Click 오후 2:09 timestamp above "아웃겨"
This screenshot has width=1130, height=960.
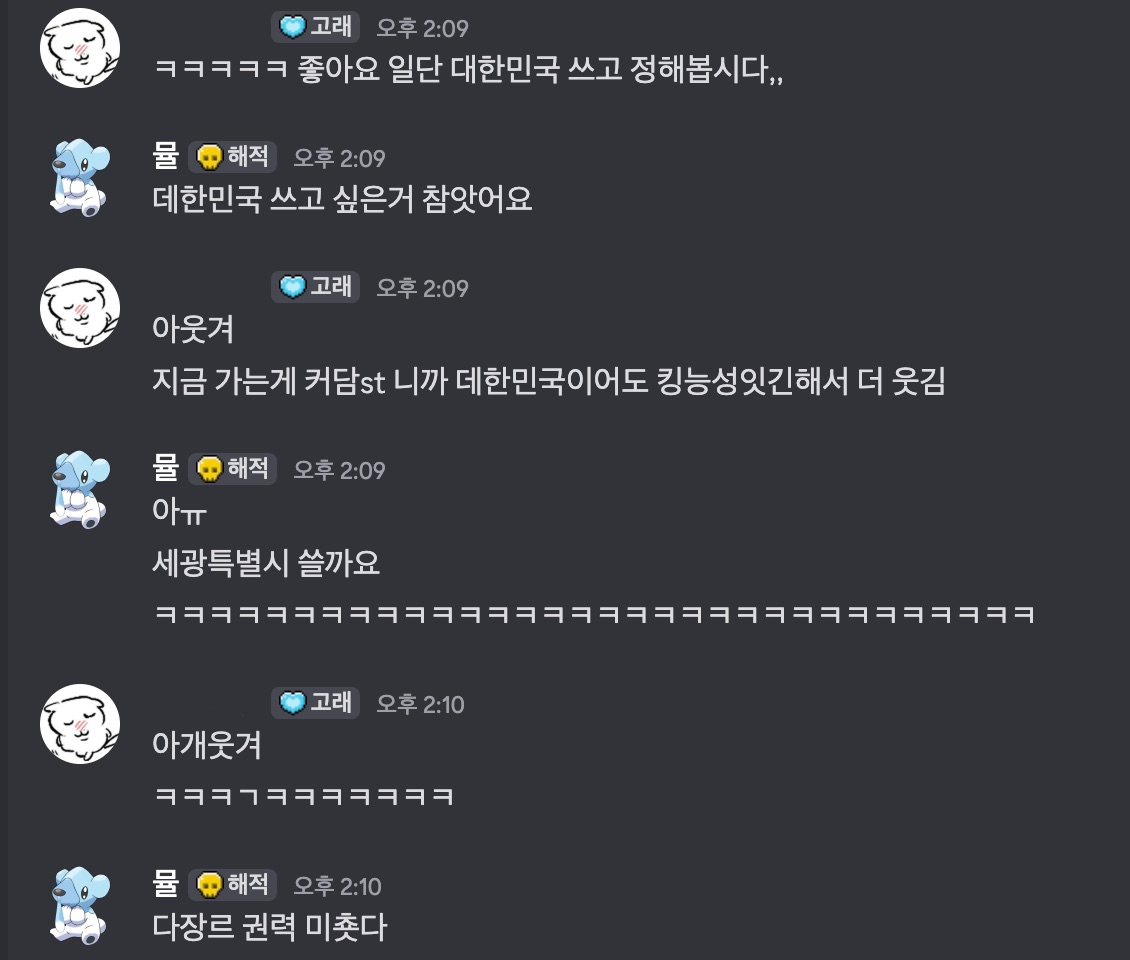coord(422,288)
